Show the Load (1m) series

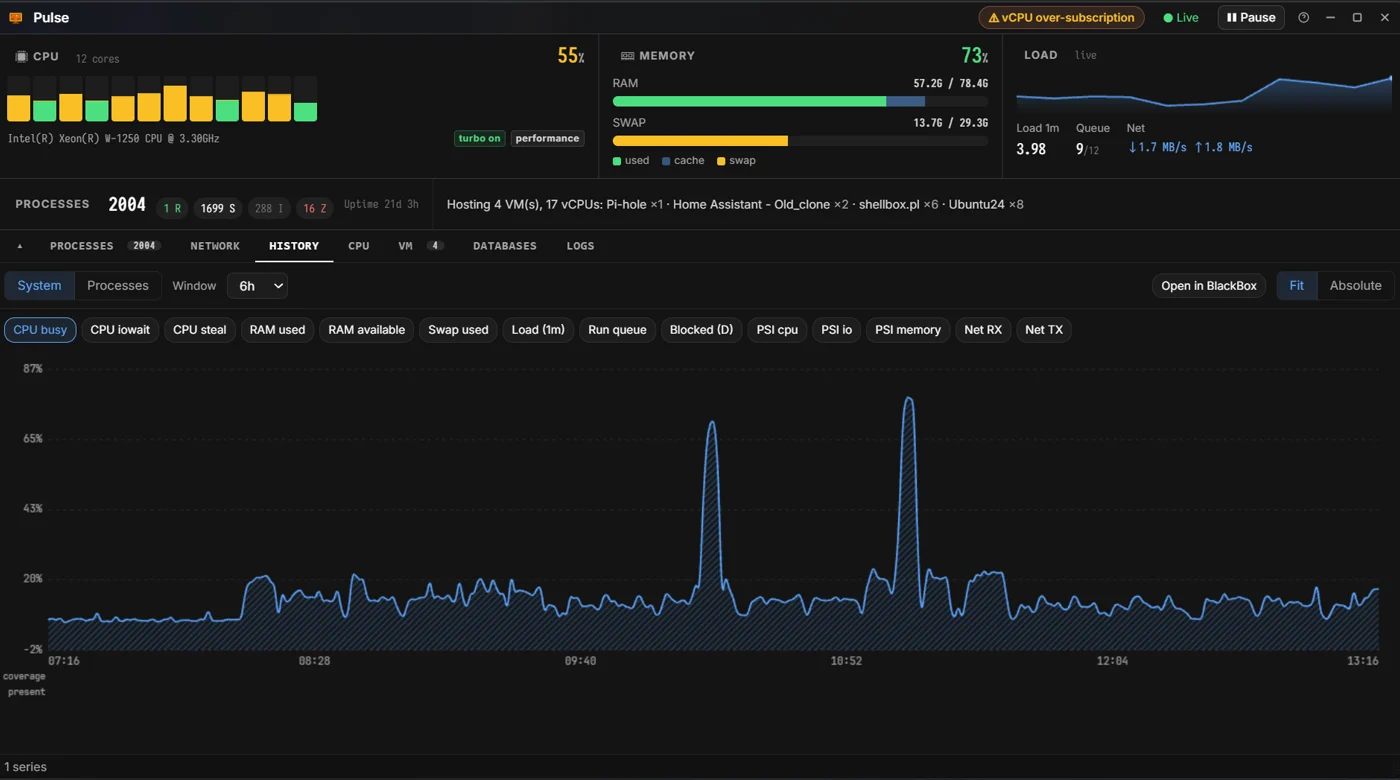[x=538, y=330]
